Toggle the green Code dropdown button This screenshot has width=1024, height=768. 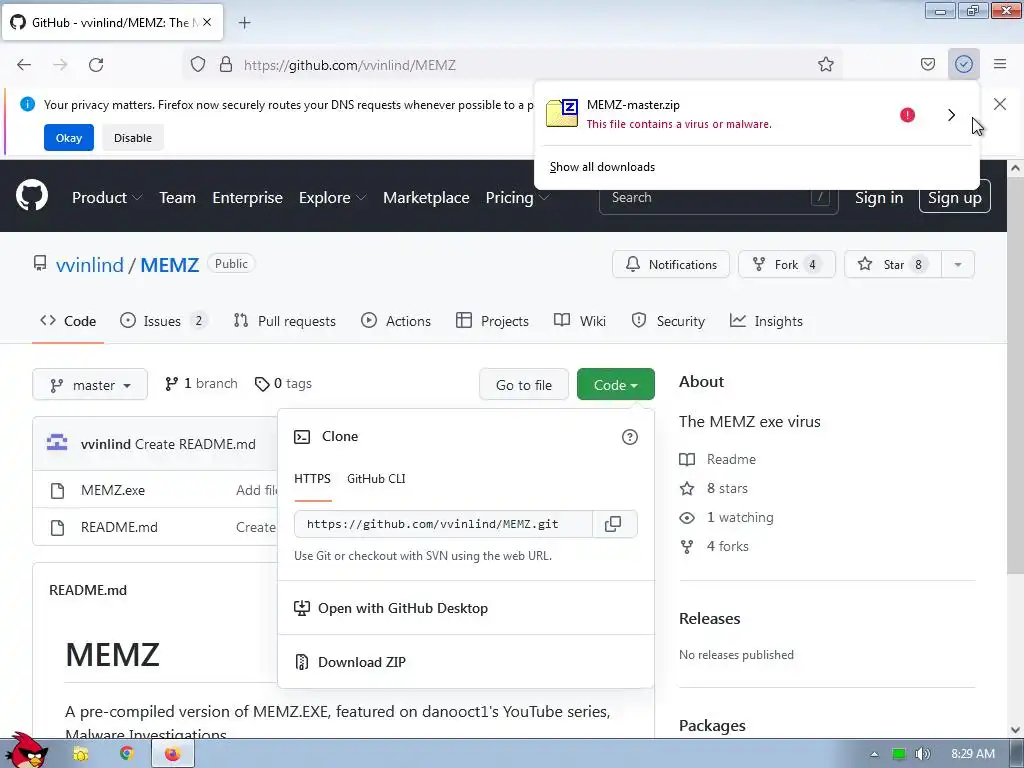coord(616,385)
